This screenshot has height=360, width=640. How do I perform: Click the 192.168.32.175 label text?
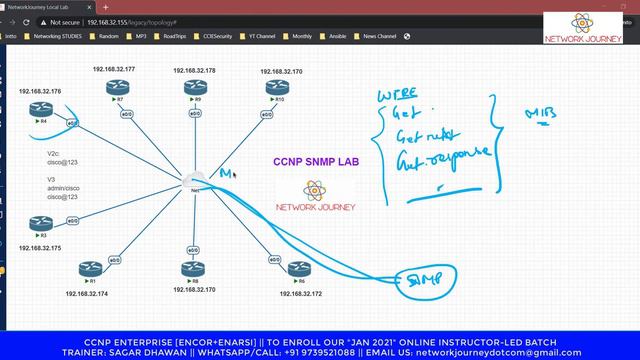(40, 248)
